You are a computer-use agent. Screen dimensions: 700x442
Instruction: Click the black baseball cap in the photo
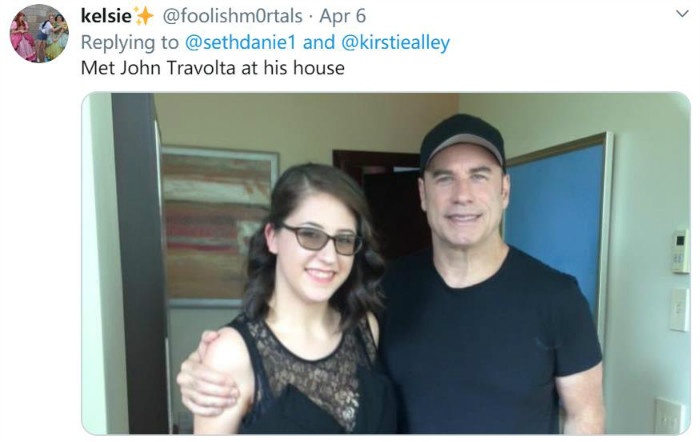click(x=462, y=142)
